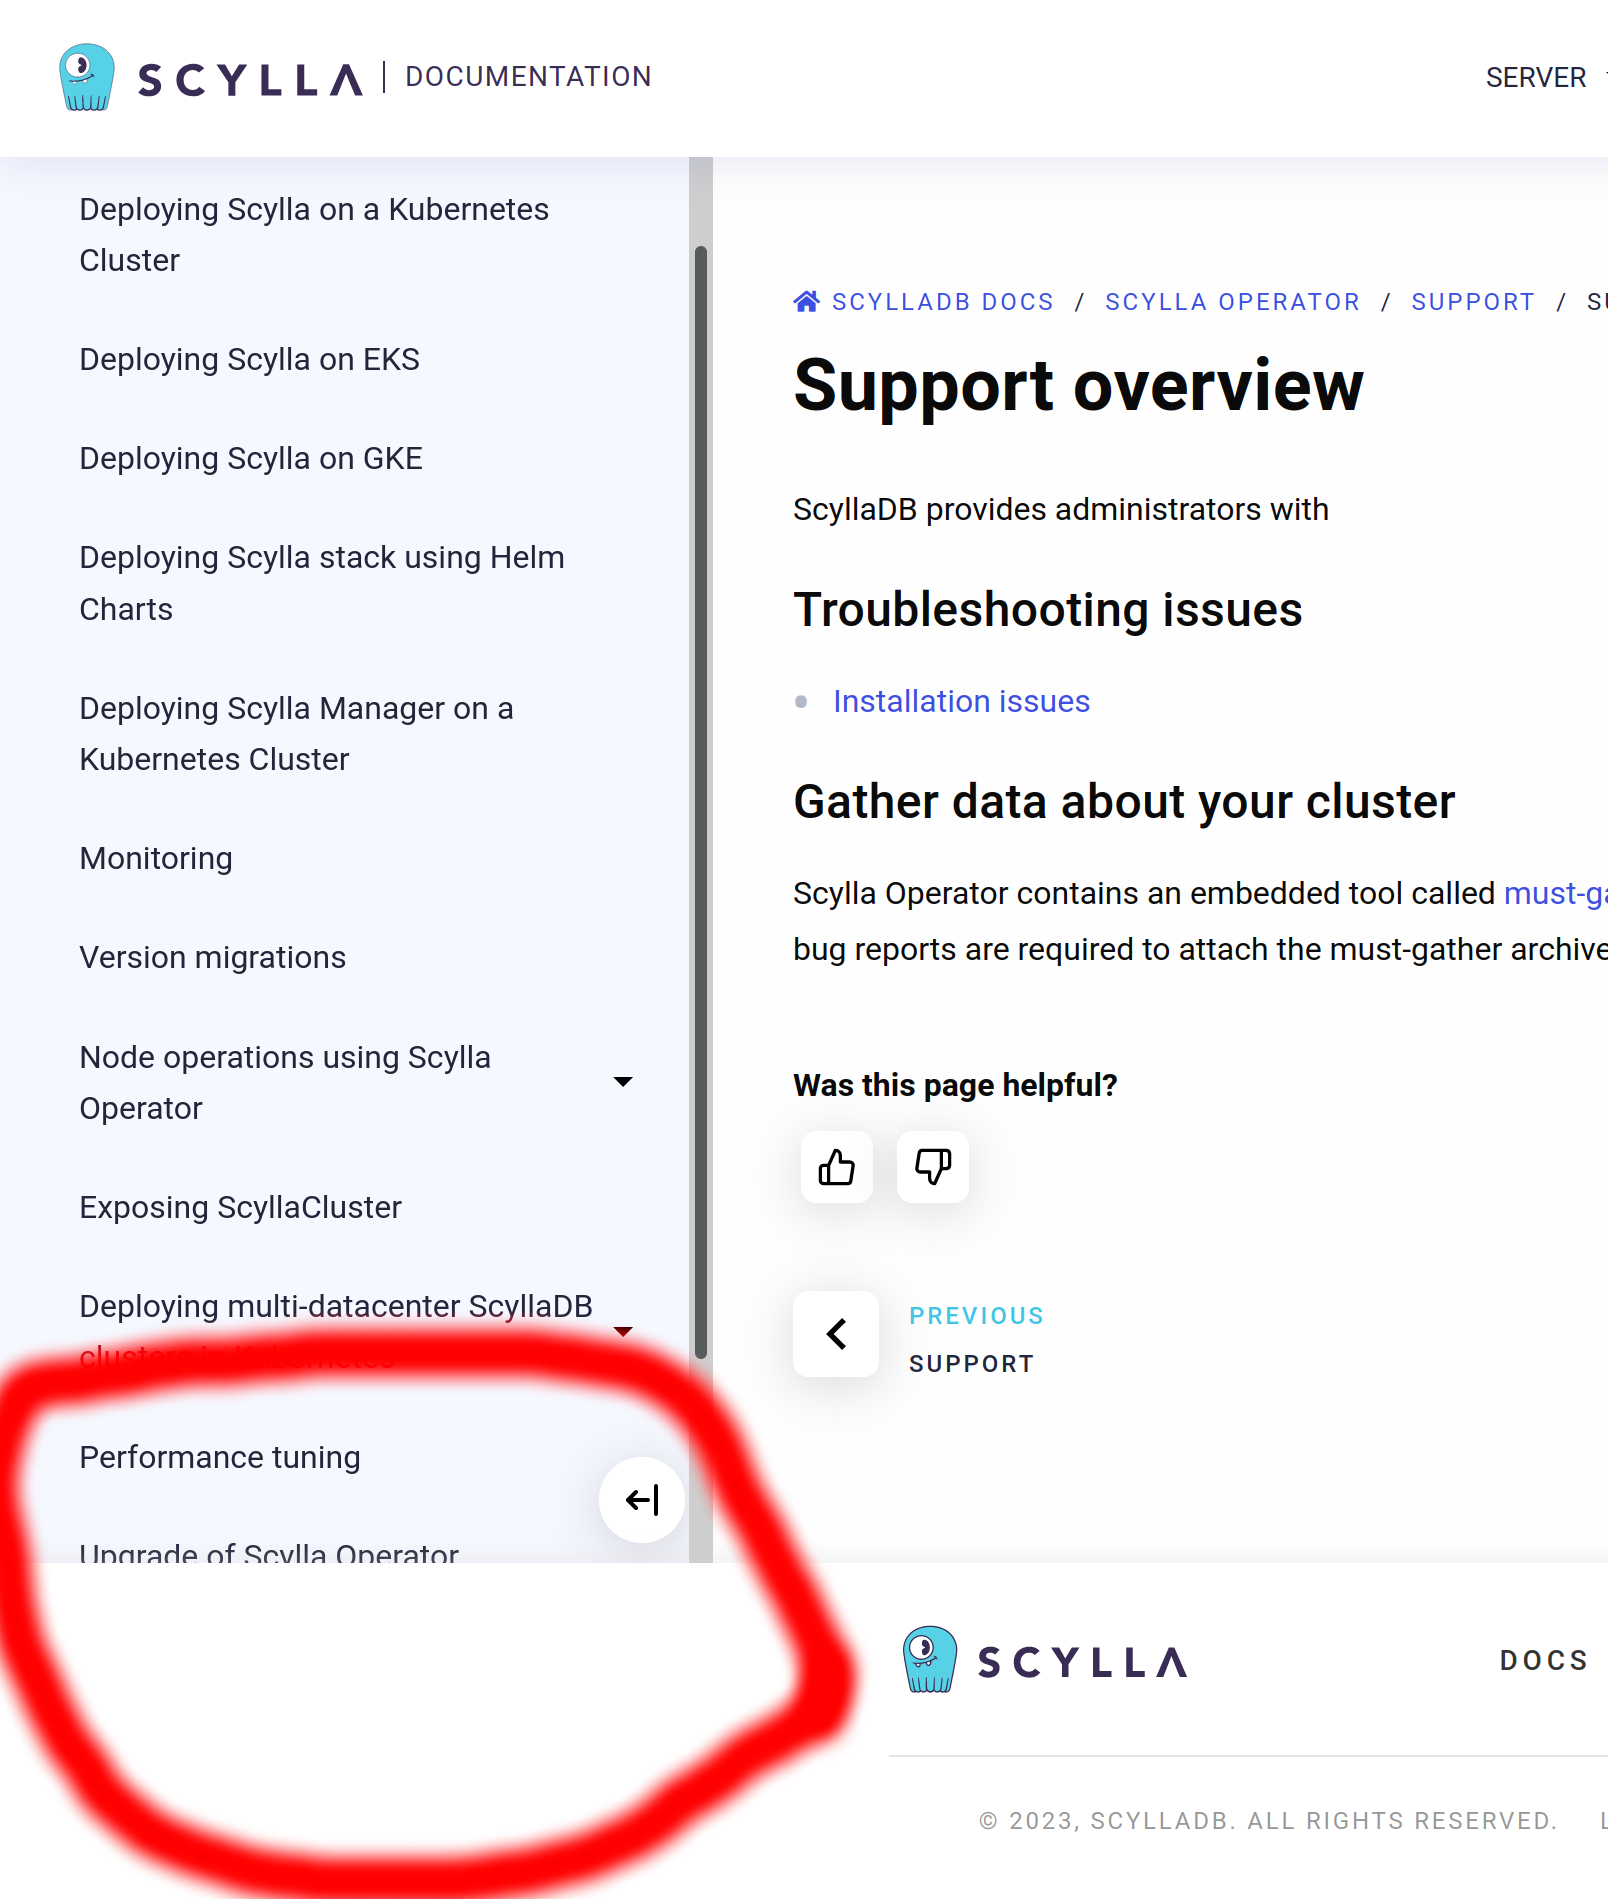Select Monitoring in the sidebar
The height and width of the screenshot is (1899, 1608).
pos(155,857)
